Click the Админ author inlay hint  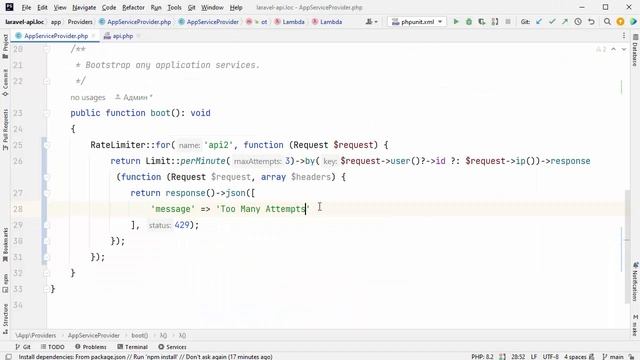point(134,97)
